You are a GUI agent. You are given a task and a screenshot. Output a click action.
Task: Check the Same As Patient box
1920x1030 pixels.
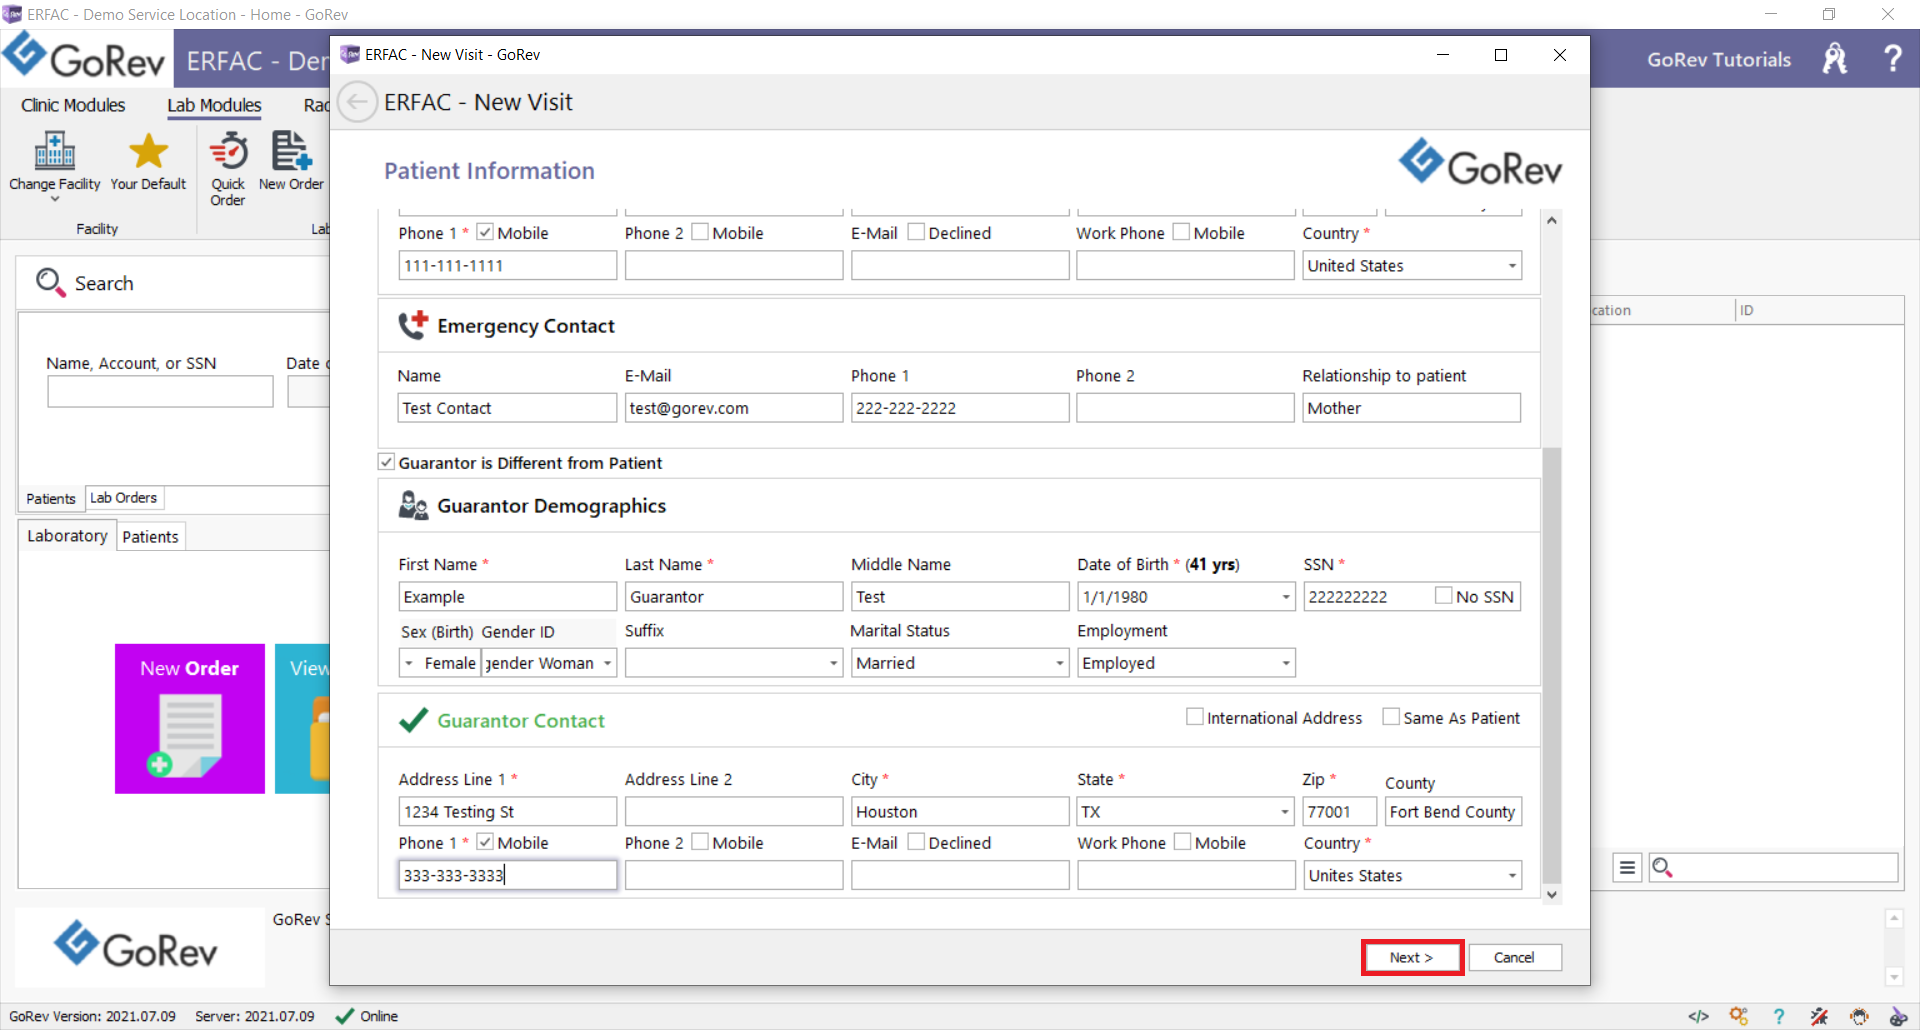(1391, 716)
